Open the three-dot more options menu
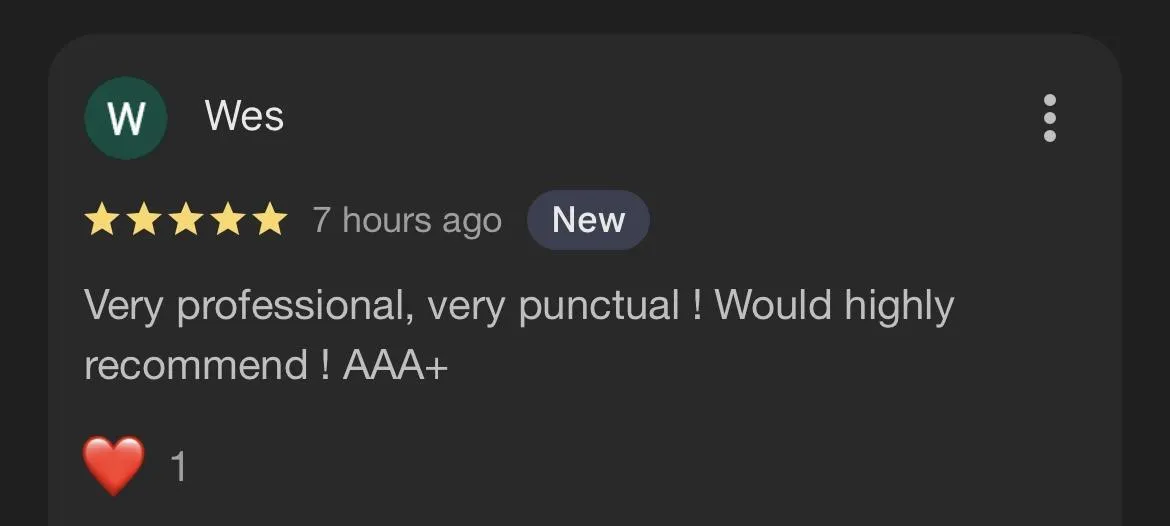 1049,118
